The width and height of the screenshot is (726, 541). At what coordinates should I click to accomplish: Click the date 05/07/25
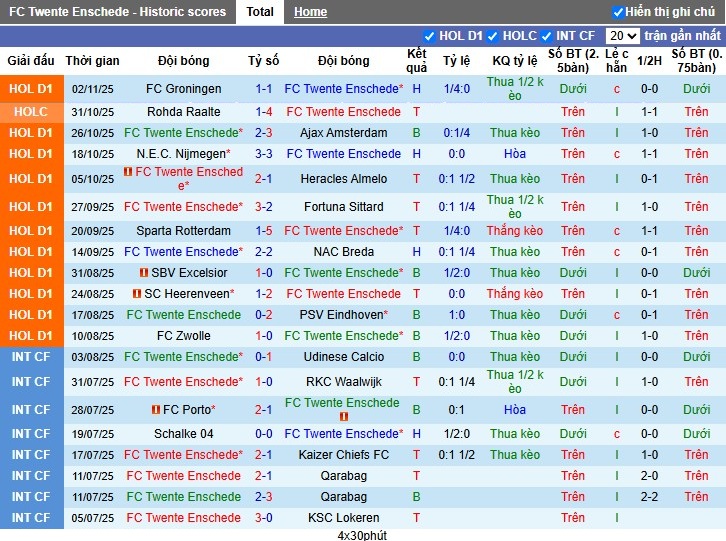[x=93, y=518]
